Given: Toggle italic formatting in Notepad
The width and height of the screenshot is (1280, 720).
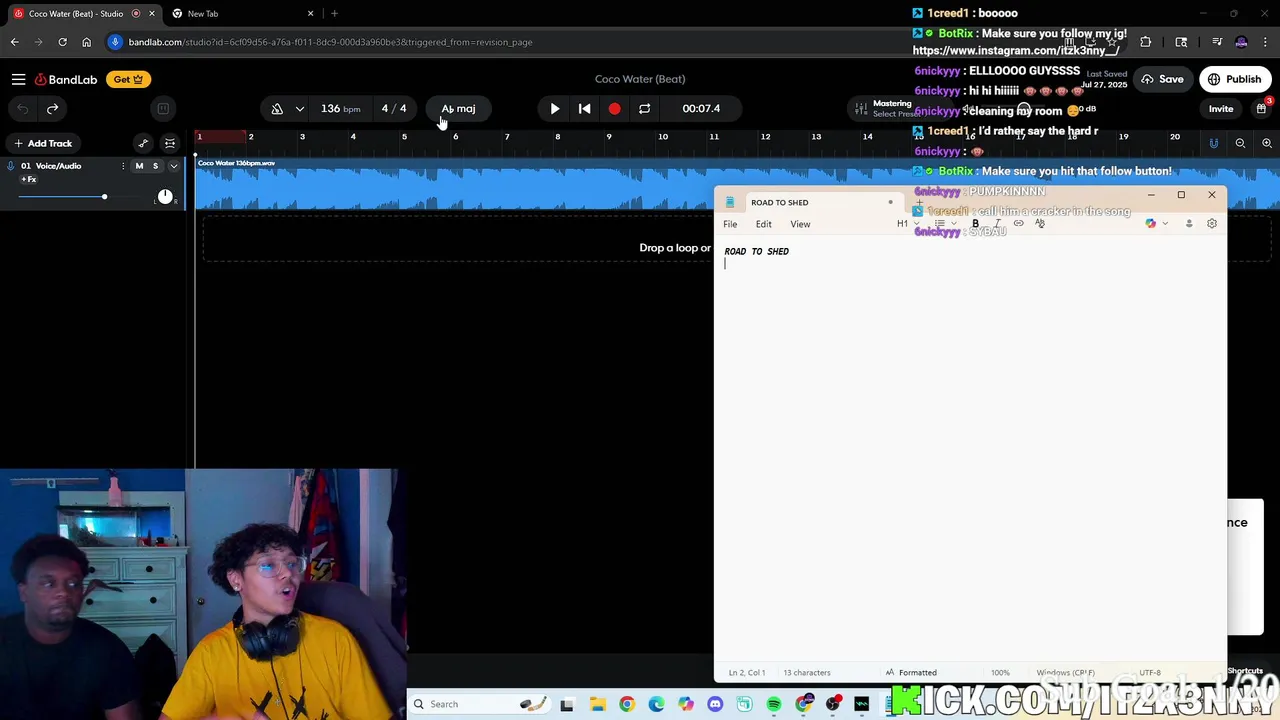Looking at the screenshot, I should 997,224.
